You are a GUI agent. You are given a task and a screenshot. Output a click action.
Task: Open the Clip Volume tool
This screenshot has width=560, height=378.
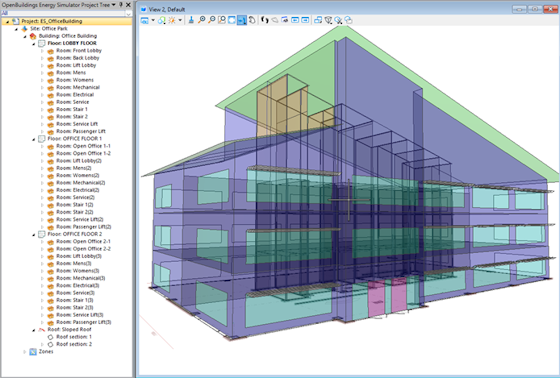328,20
